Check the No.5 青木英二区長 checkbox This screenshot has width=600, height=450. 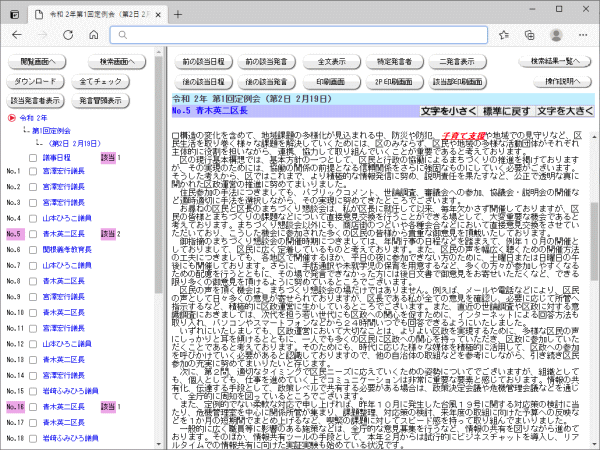(x=33, y=234)
